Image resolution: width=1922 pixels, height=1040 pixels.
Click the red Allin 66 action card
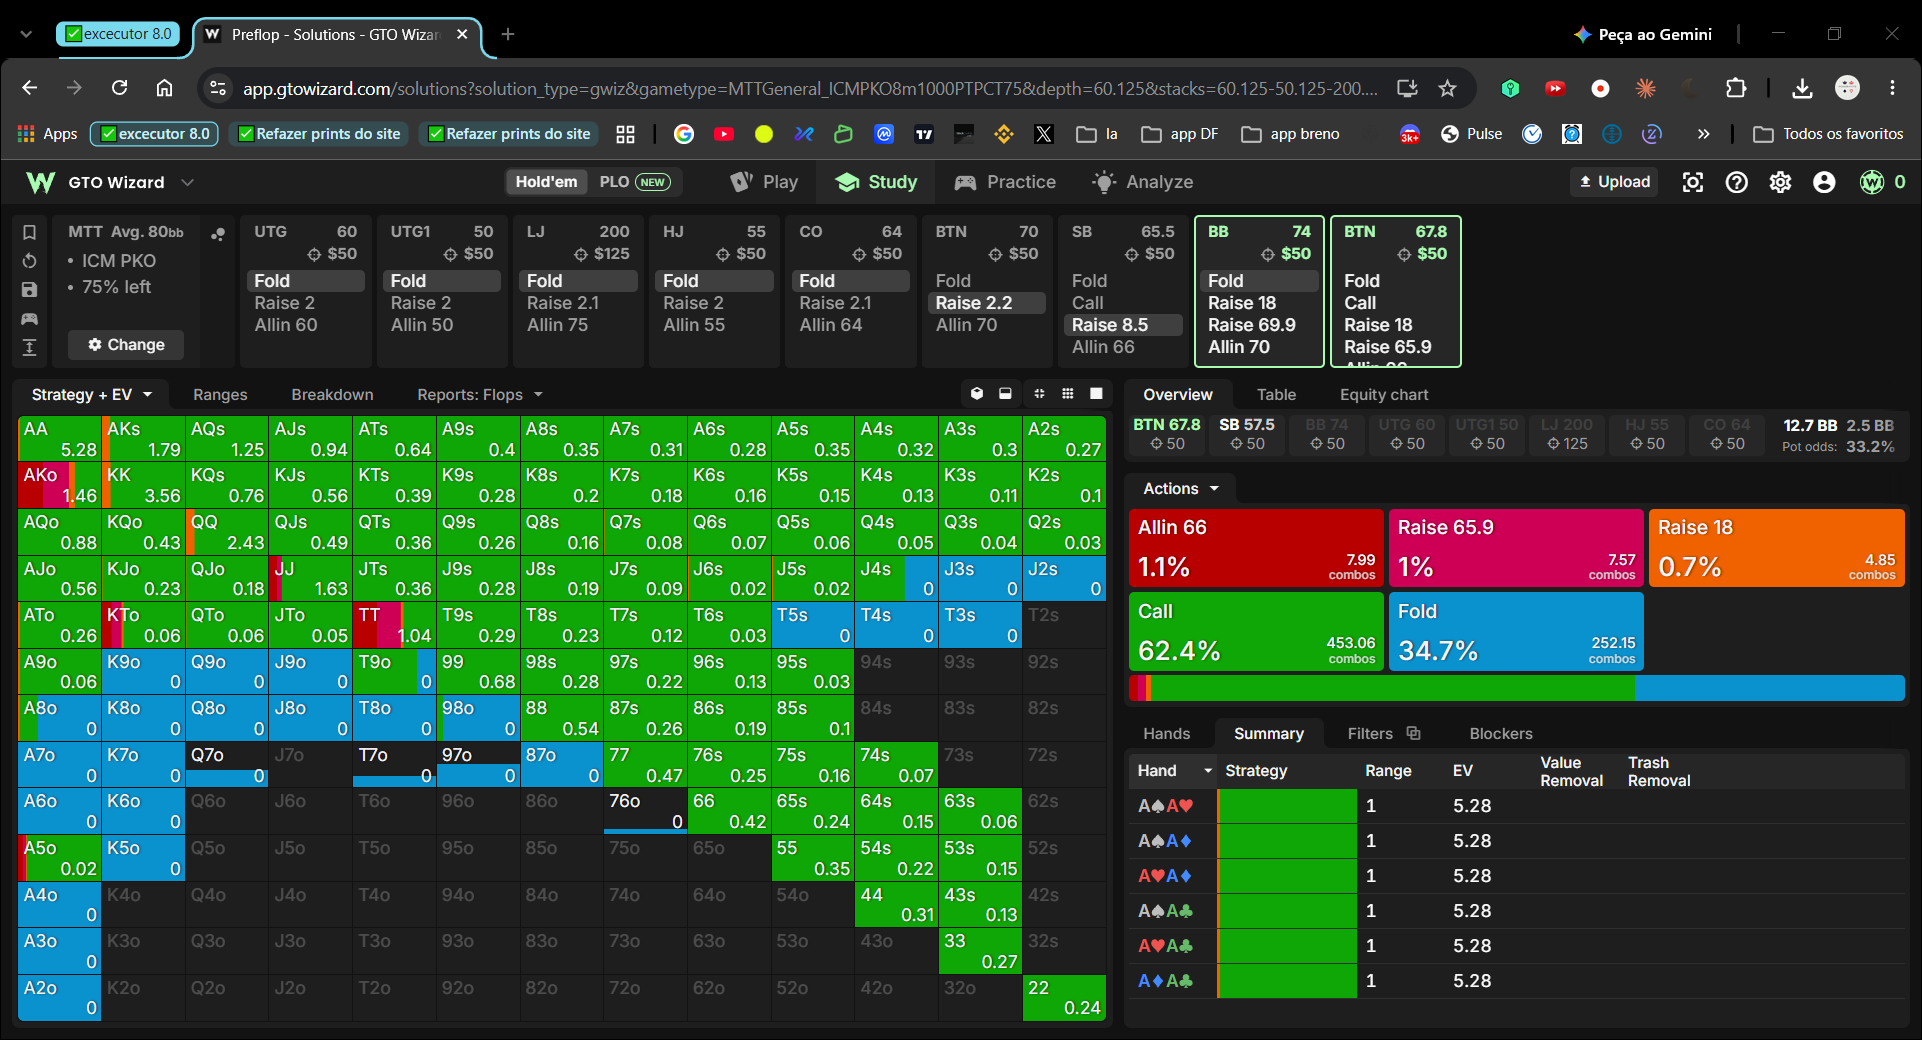point(1256,548)
